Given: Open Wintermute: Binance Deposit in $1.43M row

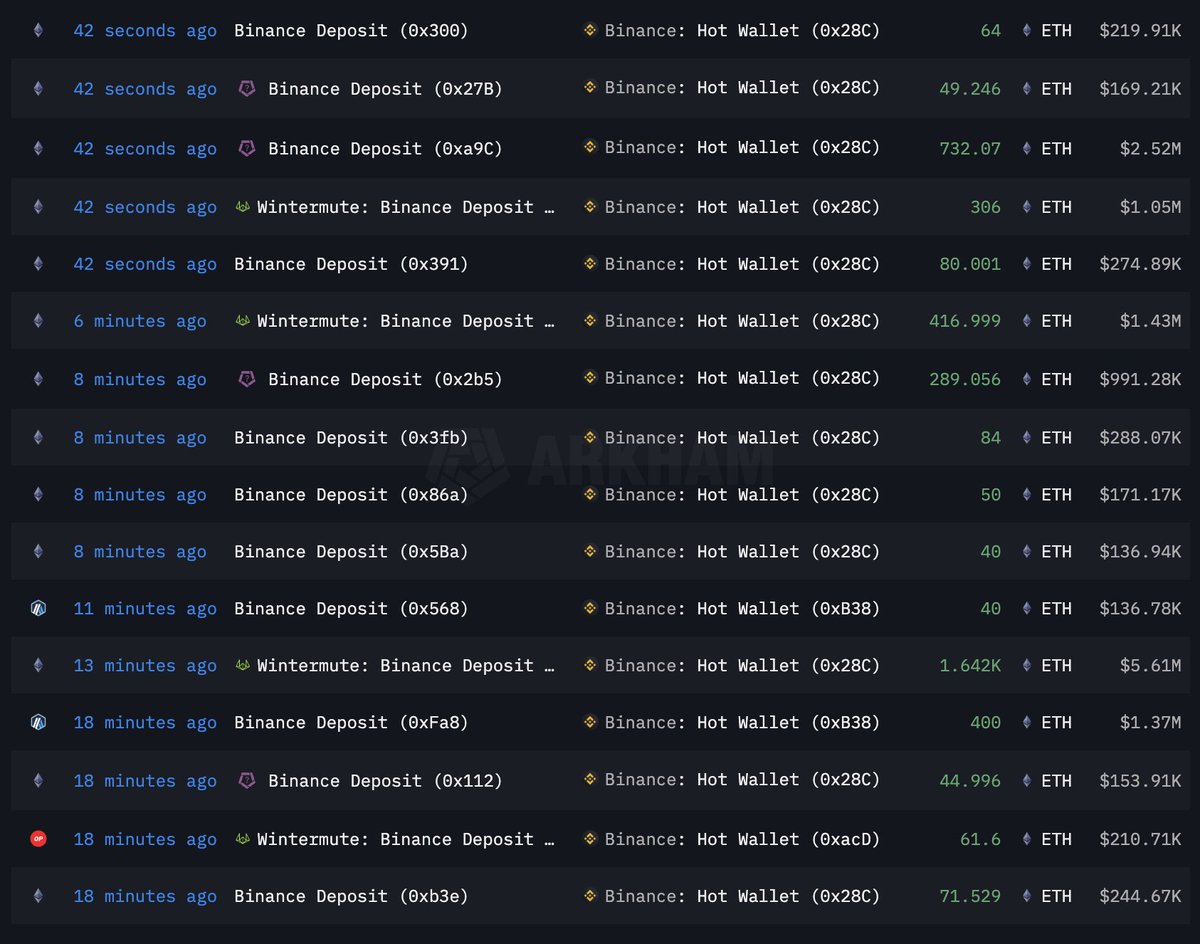Looking at the screenshot, I should [406, 321].
